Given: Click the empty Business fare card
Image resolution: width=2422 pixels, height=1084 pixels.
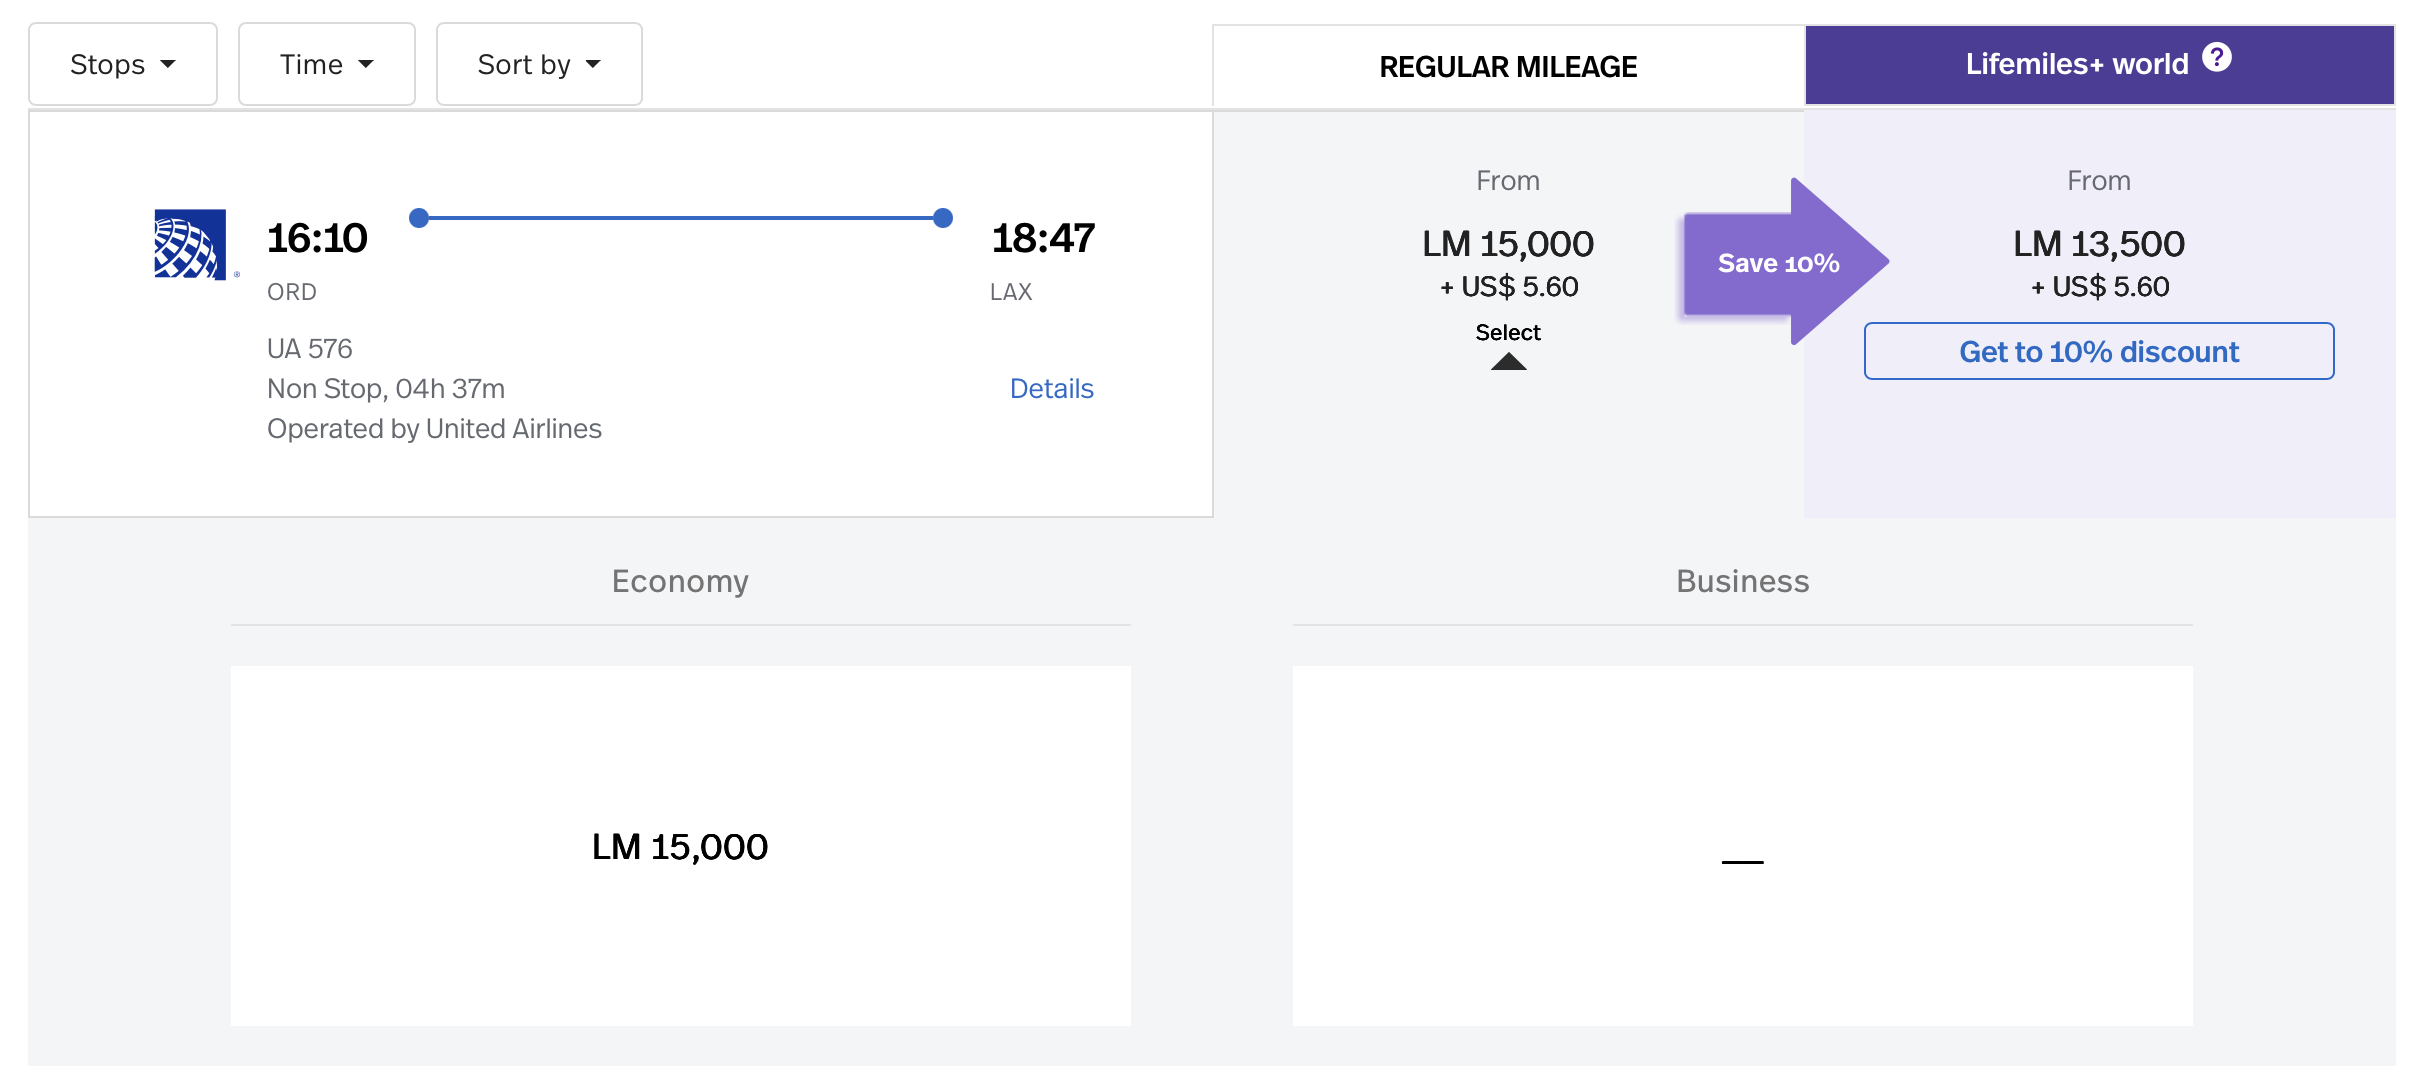Looking at the screenshot, I should pos(1742,846).
